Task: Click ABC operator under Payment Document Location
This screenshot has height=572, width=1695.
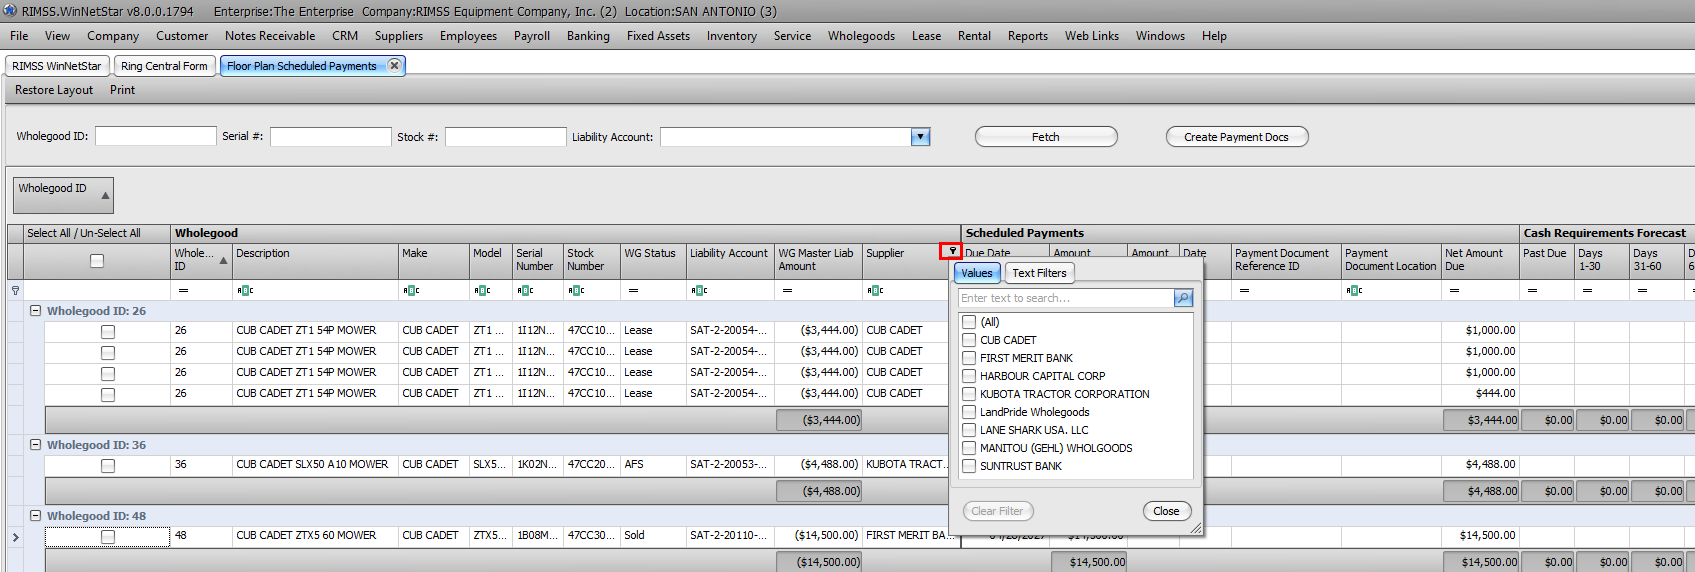Action: click(x=1354, y=290)
